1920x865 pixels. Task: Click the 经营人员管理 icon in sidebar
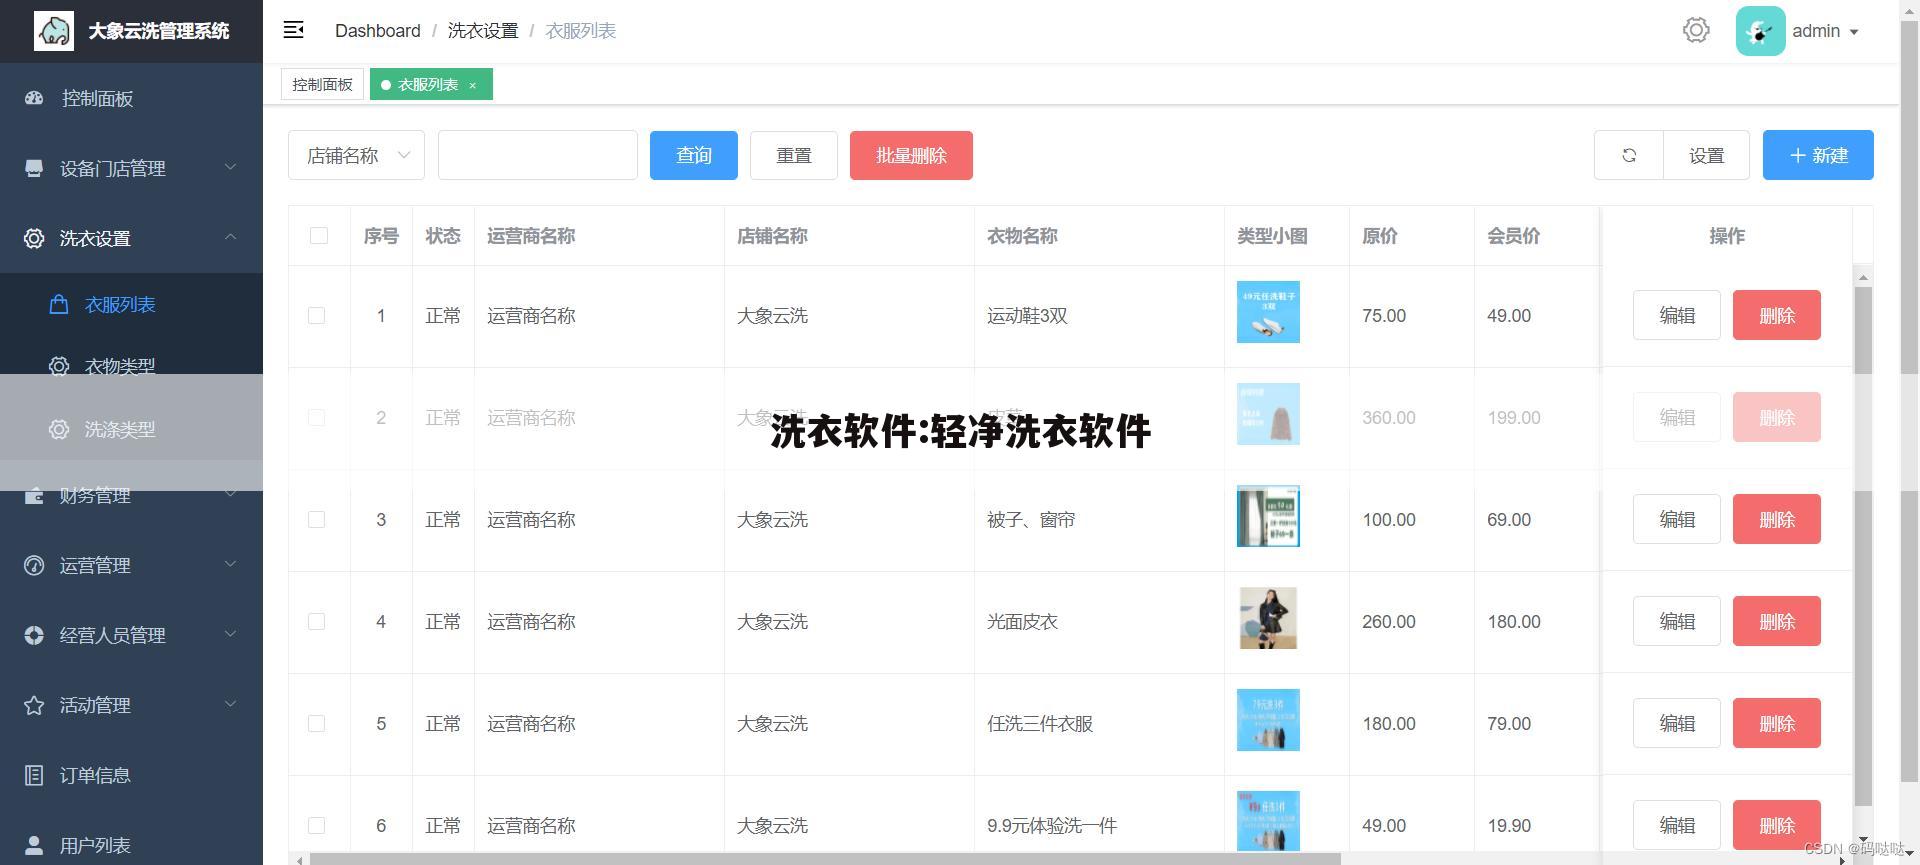pyautogui.click(x=34, y=635)
